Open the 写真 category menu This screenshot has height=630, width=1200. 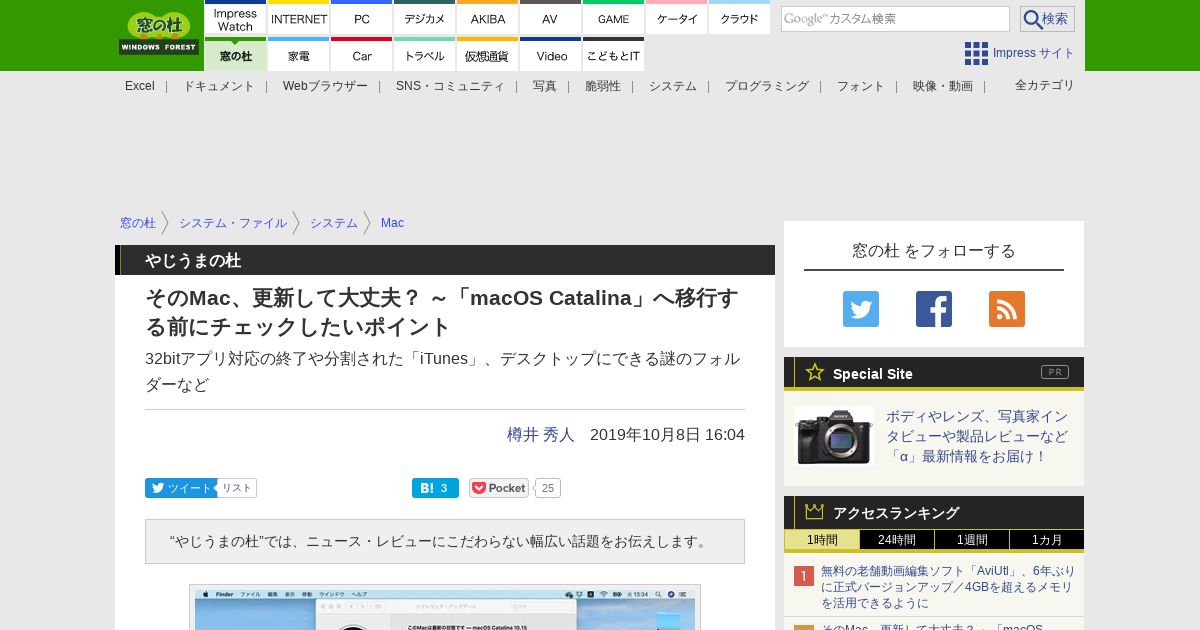point(545,86)
